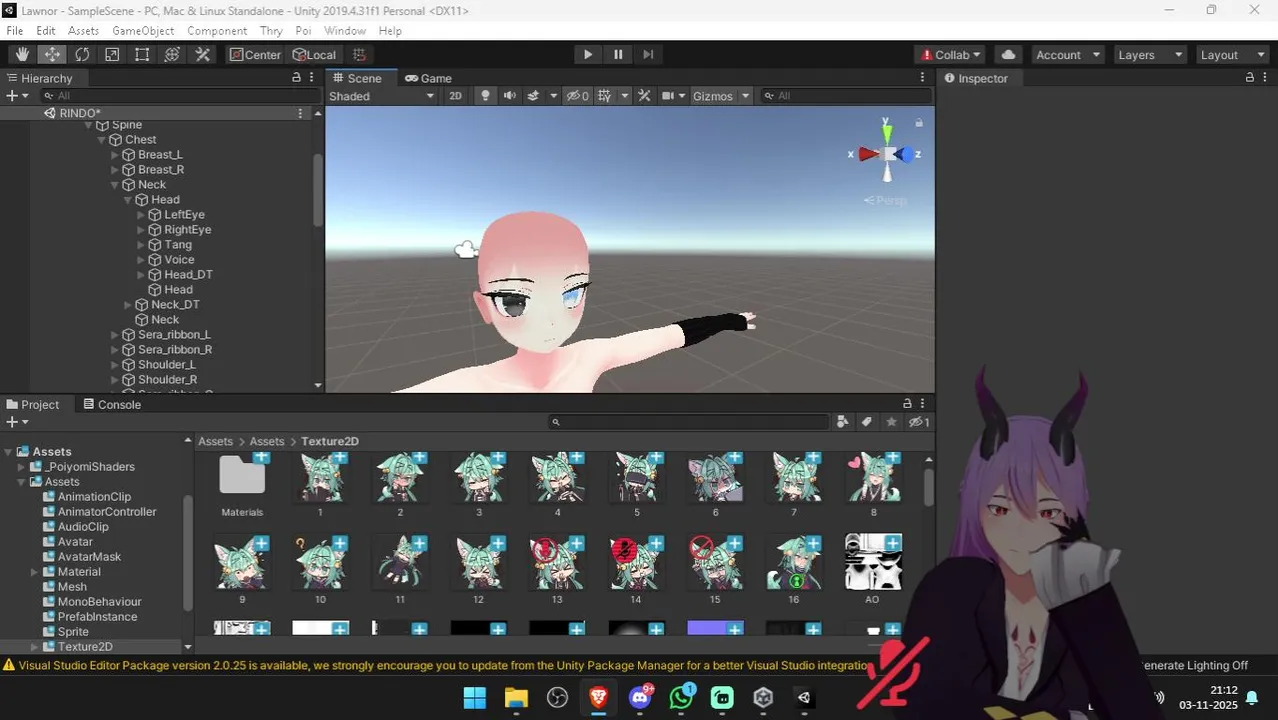
Task: Select the Rect transform tool
Action: point(142,55)
